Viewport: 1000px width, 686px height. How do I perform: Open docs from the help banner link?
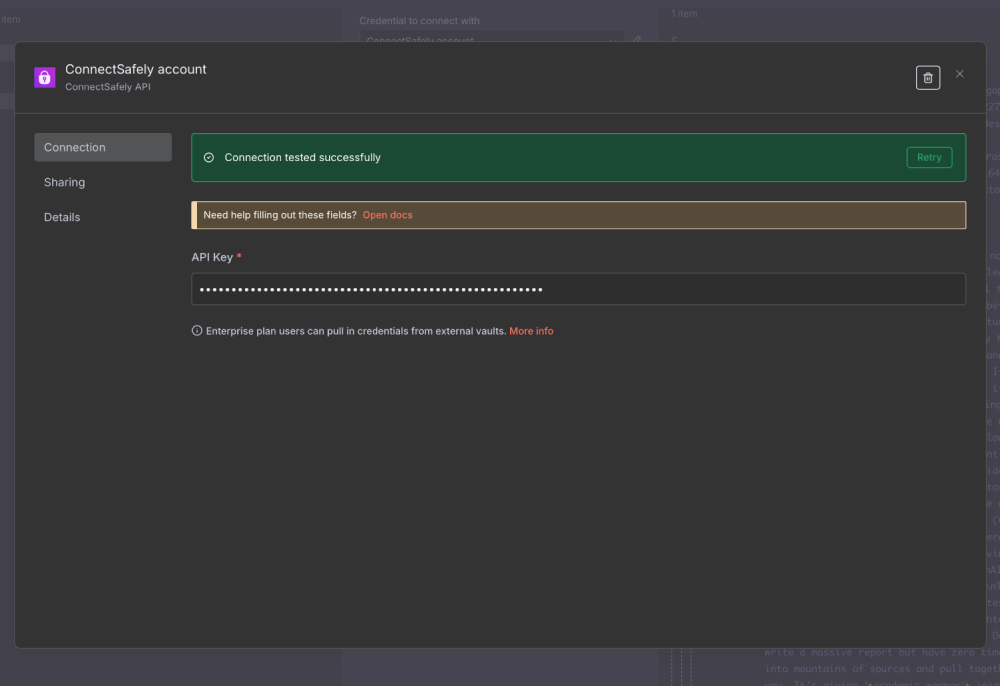pyautogui.click(x=387, y=214)
